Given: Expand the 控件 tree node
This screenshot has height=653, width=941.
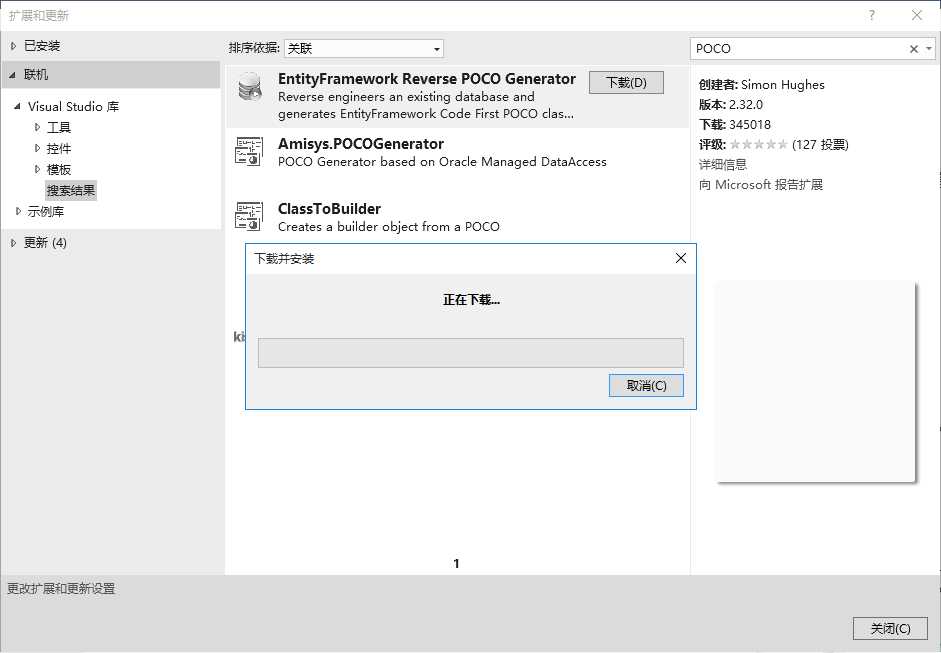Looking at the screenshot, I should coord(37,148).
